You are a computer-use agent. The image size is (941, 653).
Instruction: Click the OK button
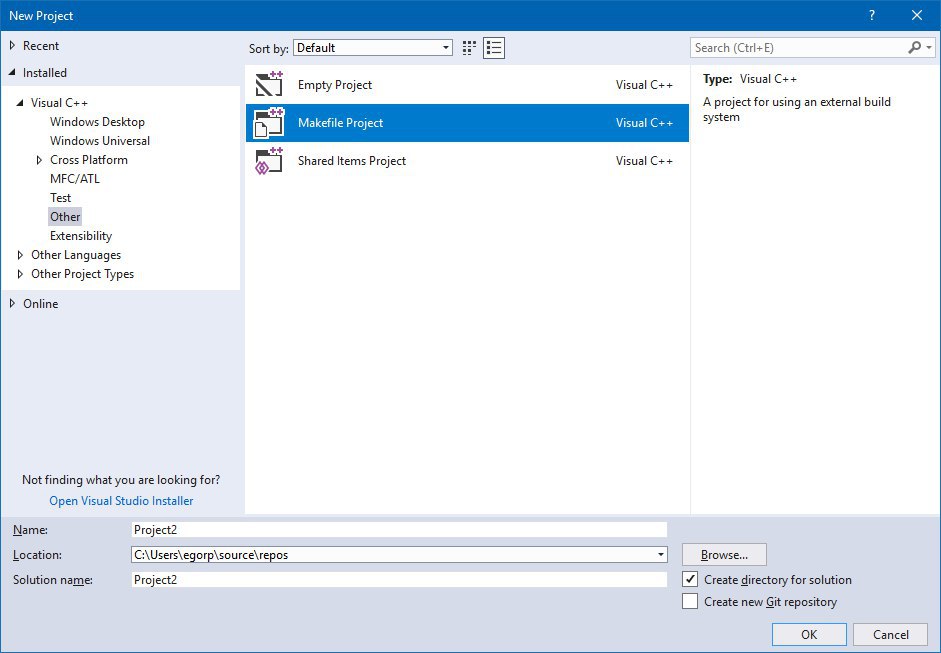pyautogui.click(x=809, y=634)
